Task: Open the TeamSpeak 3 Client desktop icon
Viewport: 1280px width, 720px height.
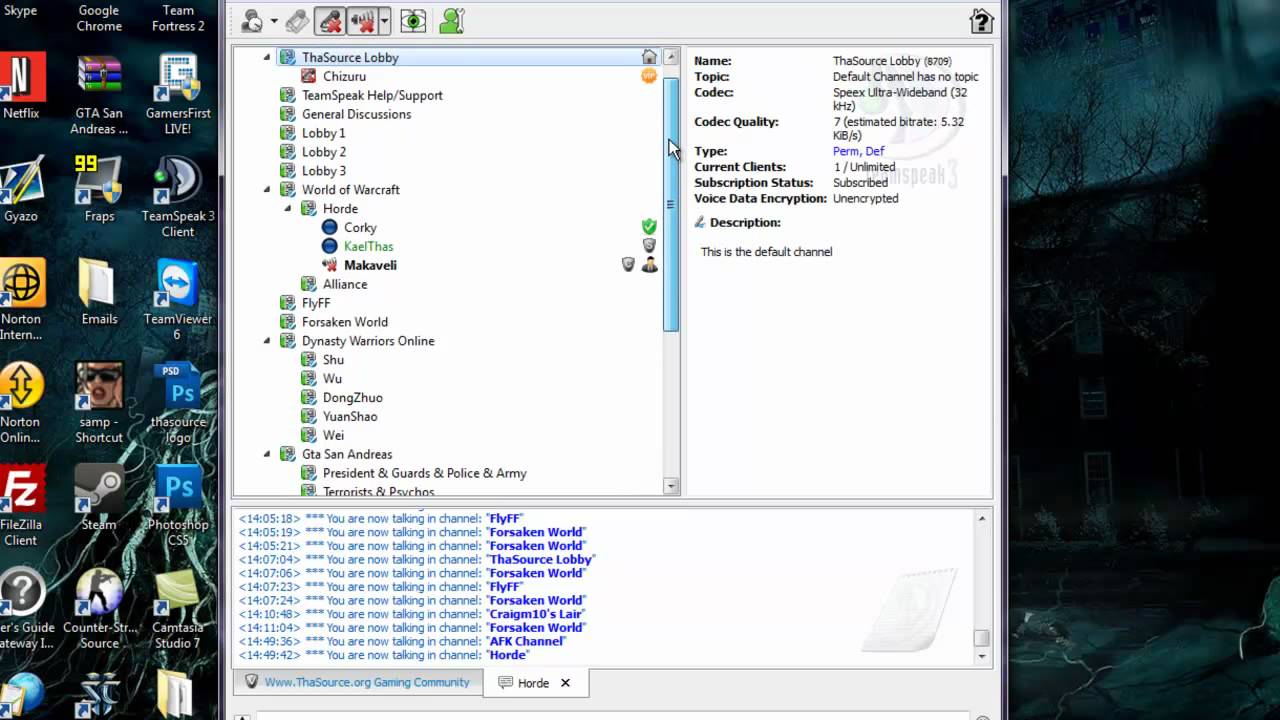Action: click(178, 197)
